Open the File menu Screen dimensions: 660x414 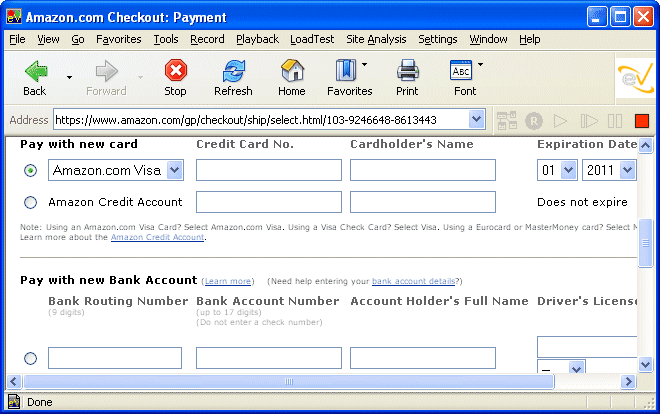coord(17,39)
